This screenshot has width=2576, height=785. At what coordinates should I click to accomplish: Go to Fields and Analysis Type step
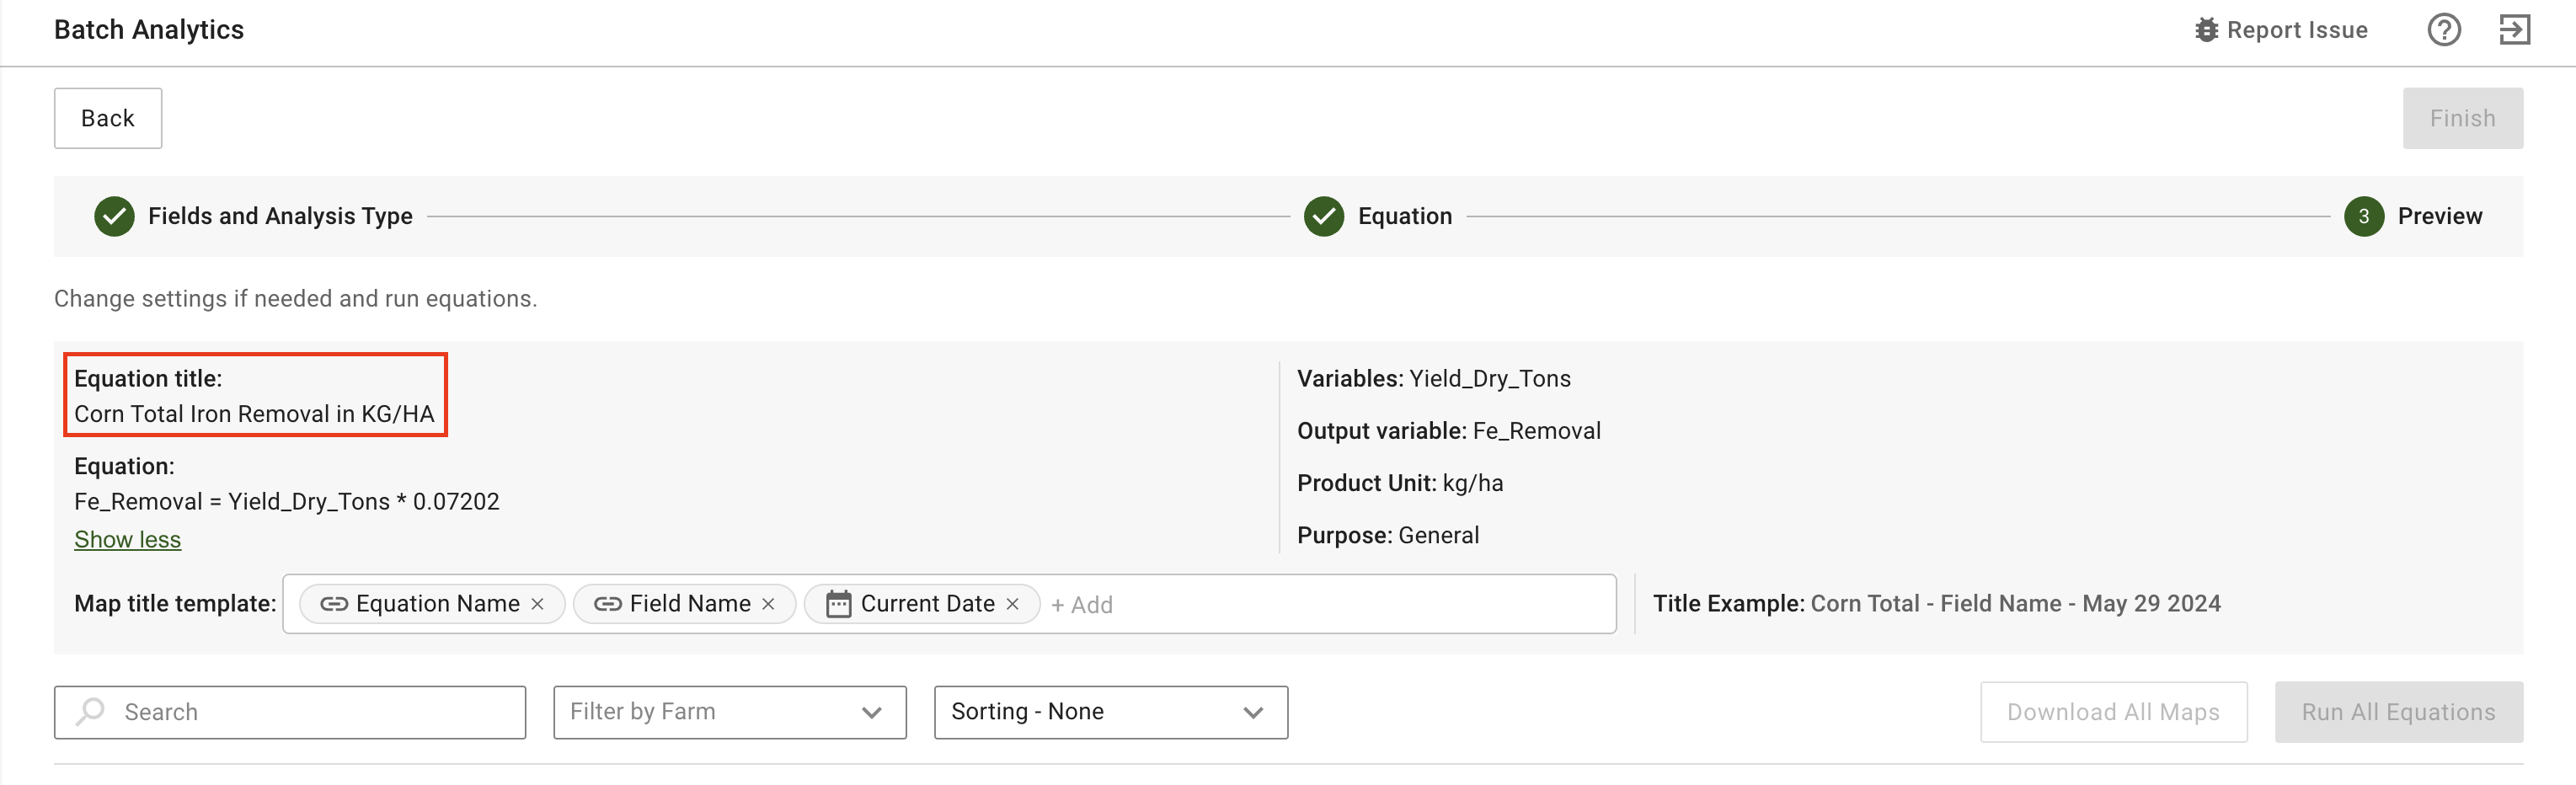pyautogui.click(x=280, y=216)
